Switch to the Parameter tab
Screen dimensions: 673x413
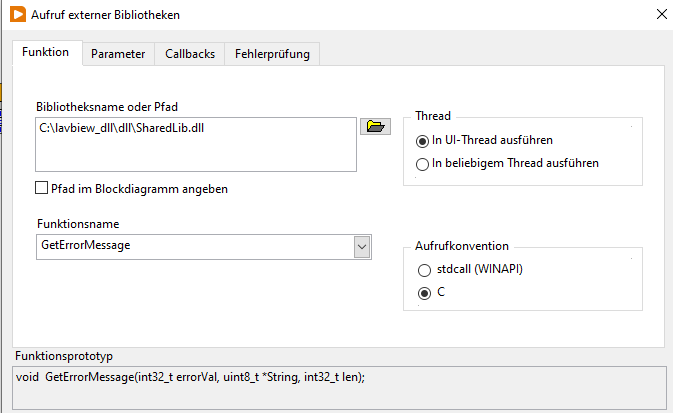point(118,54)
